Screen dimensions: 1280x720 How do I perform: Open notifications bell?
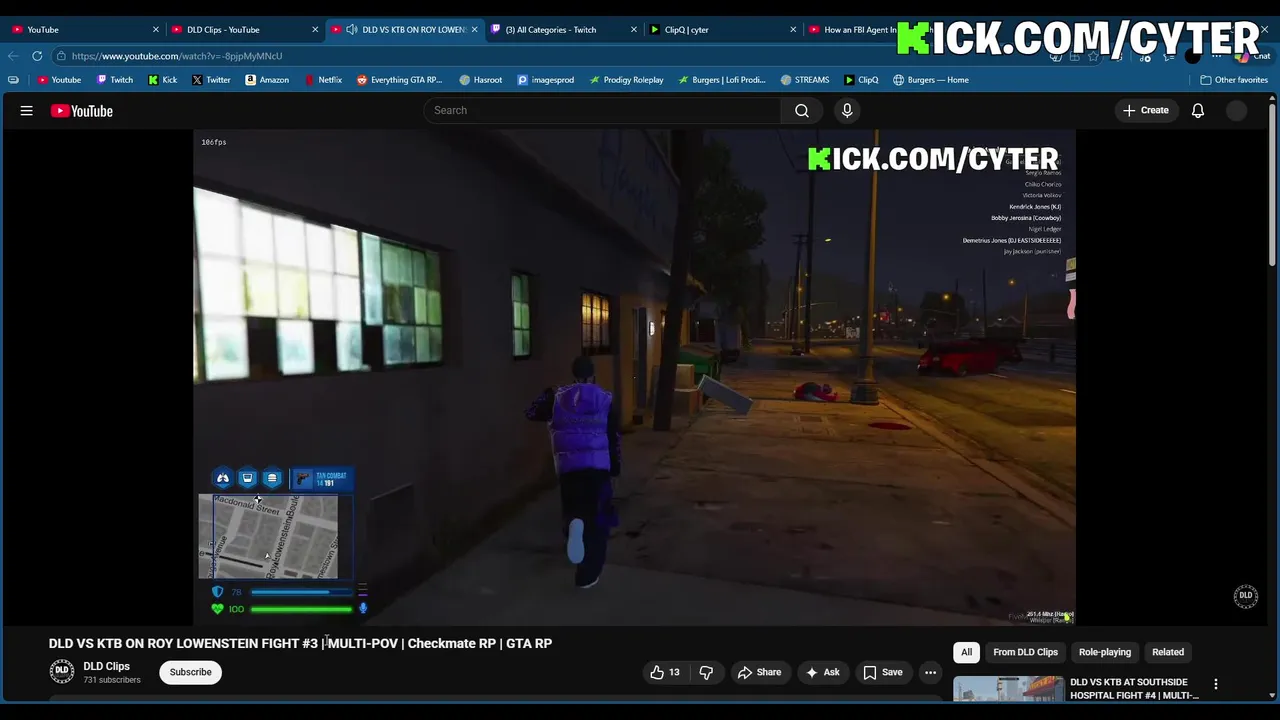(x=1198, y=110)
